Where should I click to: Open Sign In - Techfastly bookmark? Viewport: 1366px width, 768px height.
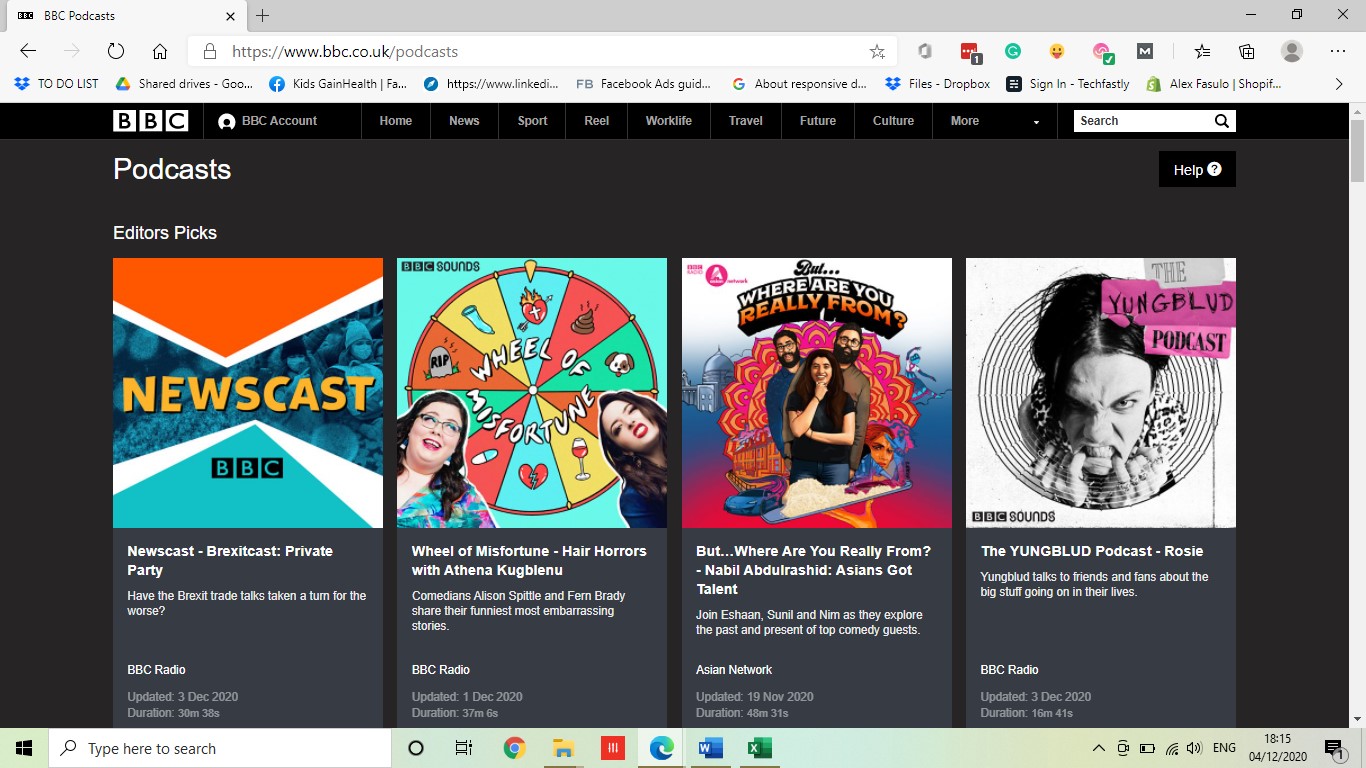pyautogui.click(x=1068, y=84)
